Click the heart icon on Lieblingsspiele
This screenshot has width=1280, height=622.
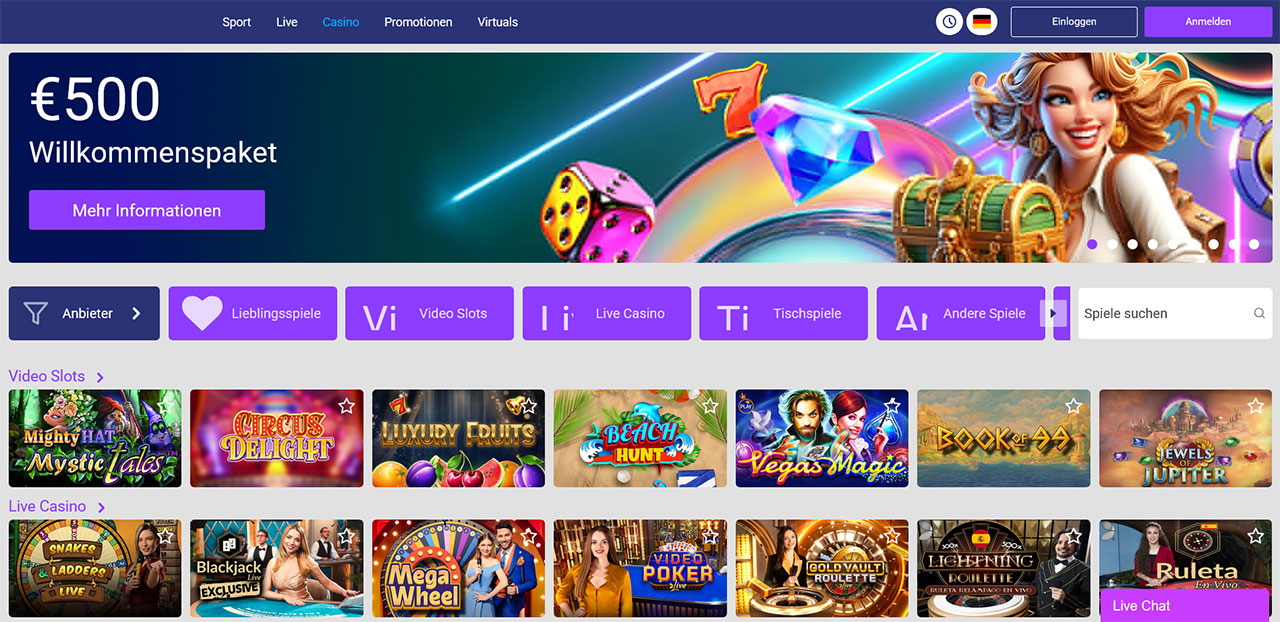(202, 313)
